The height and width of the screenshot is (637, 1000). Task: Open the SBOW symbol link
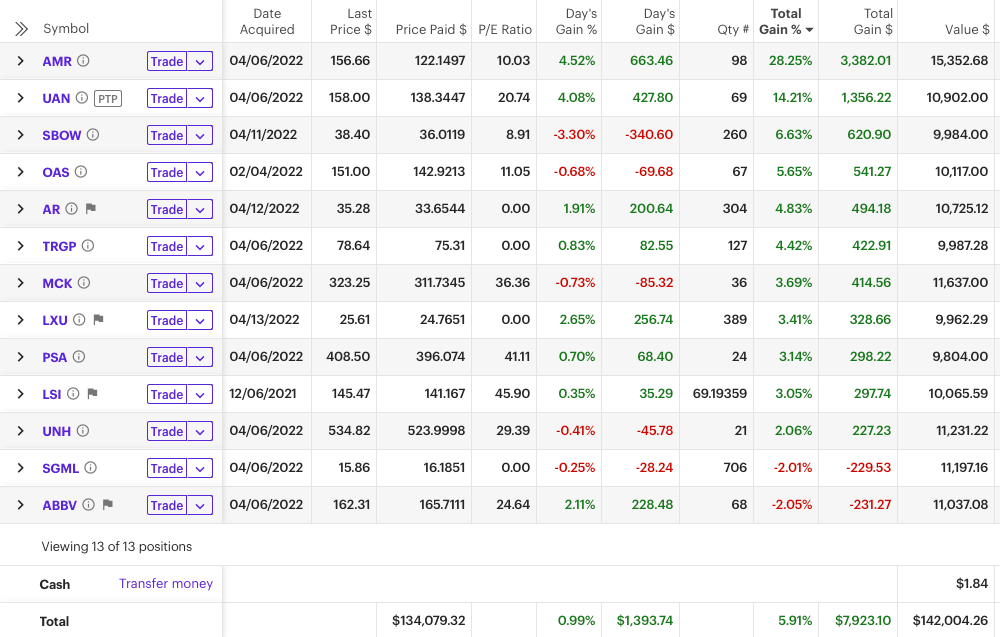coord(62,135)
